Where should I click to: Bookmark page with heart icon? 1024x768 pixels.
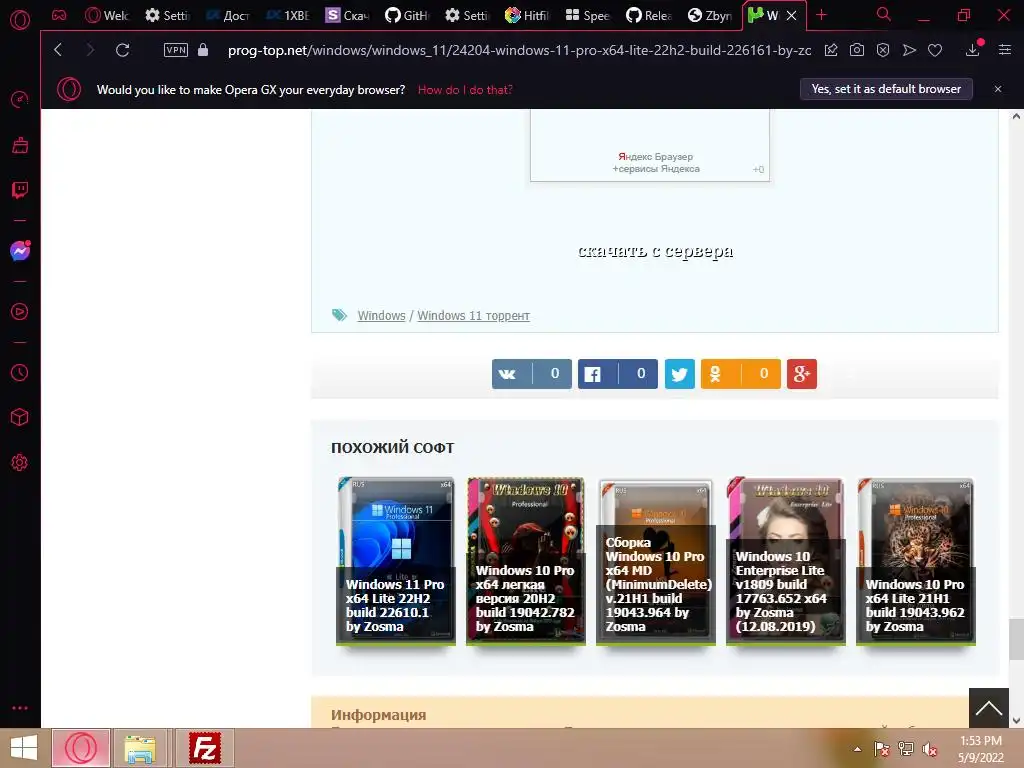point(935,50)
